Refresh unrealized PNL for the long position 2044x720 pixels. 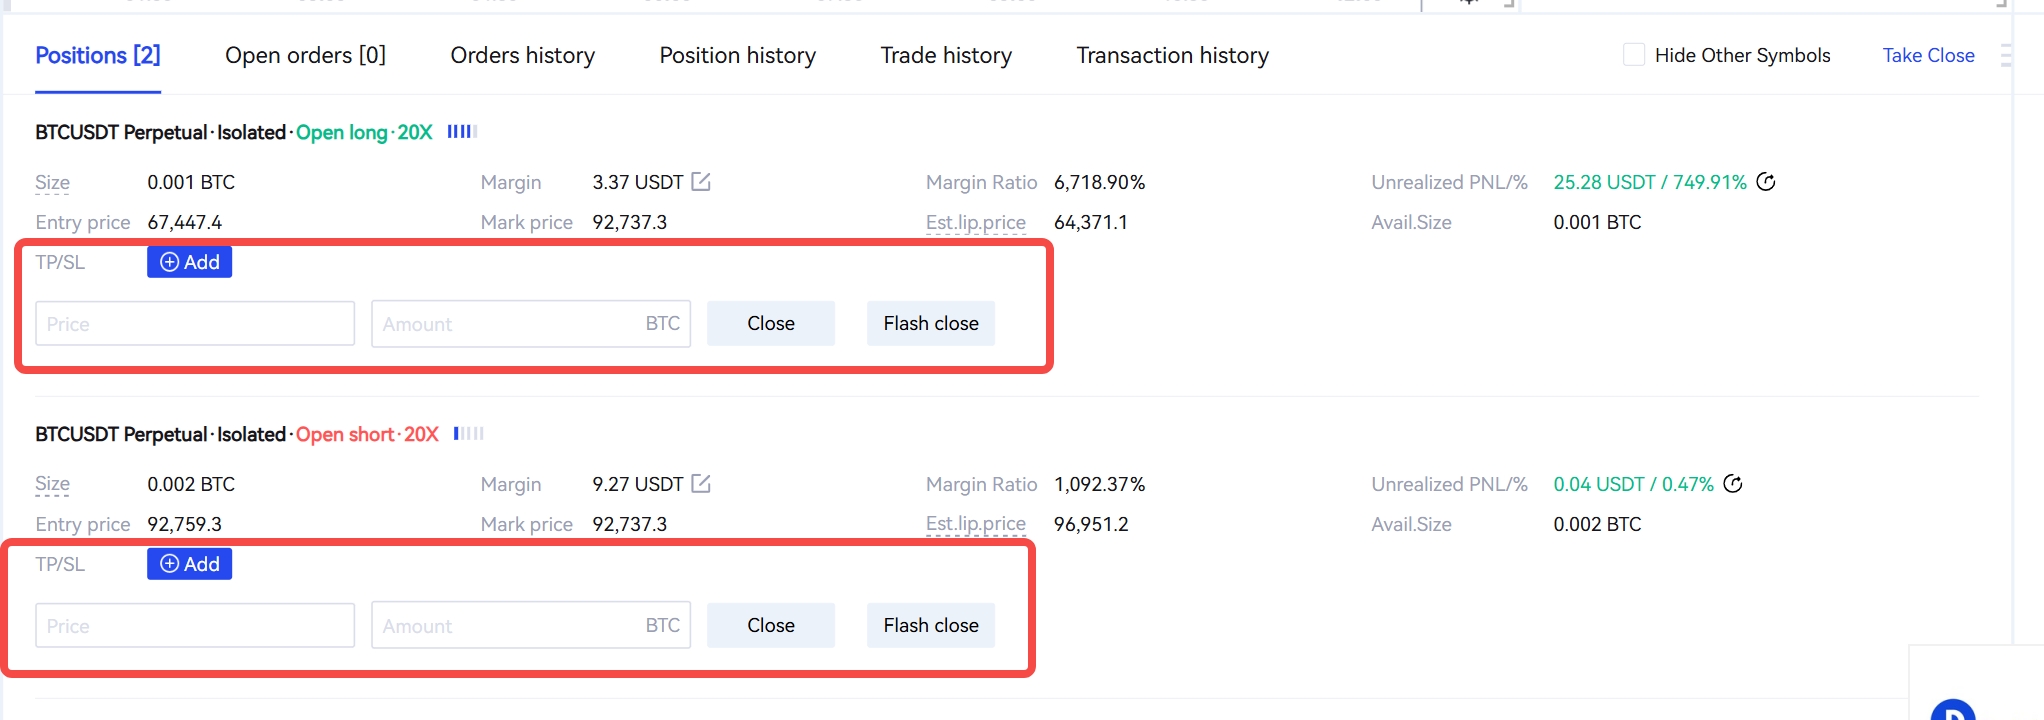pyautogui.click(x=1766, y=182)
